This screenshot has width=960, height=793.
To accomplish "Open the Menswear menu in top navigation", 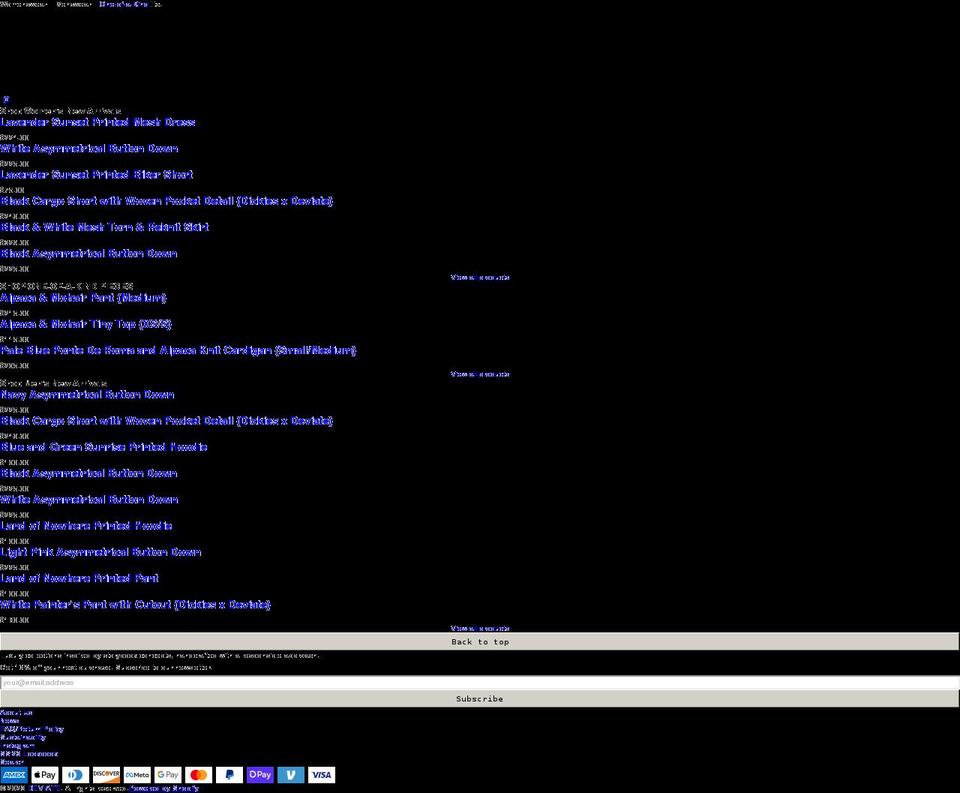I will (x=74, y=4).
